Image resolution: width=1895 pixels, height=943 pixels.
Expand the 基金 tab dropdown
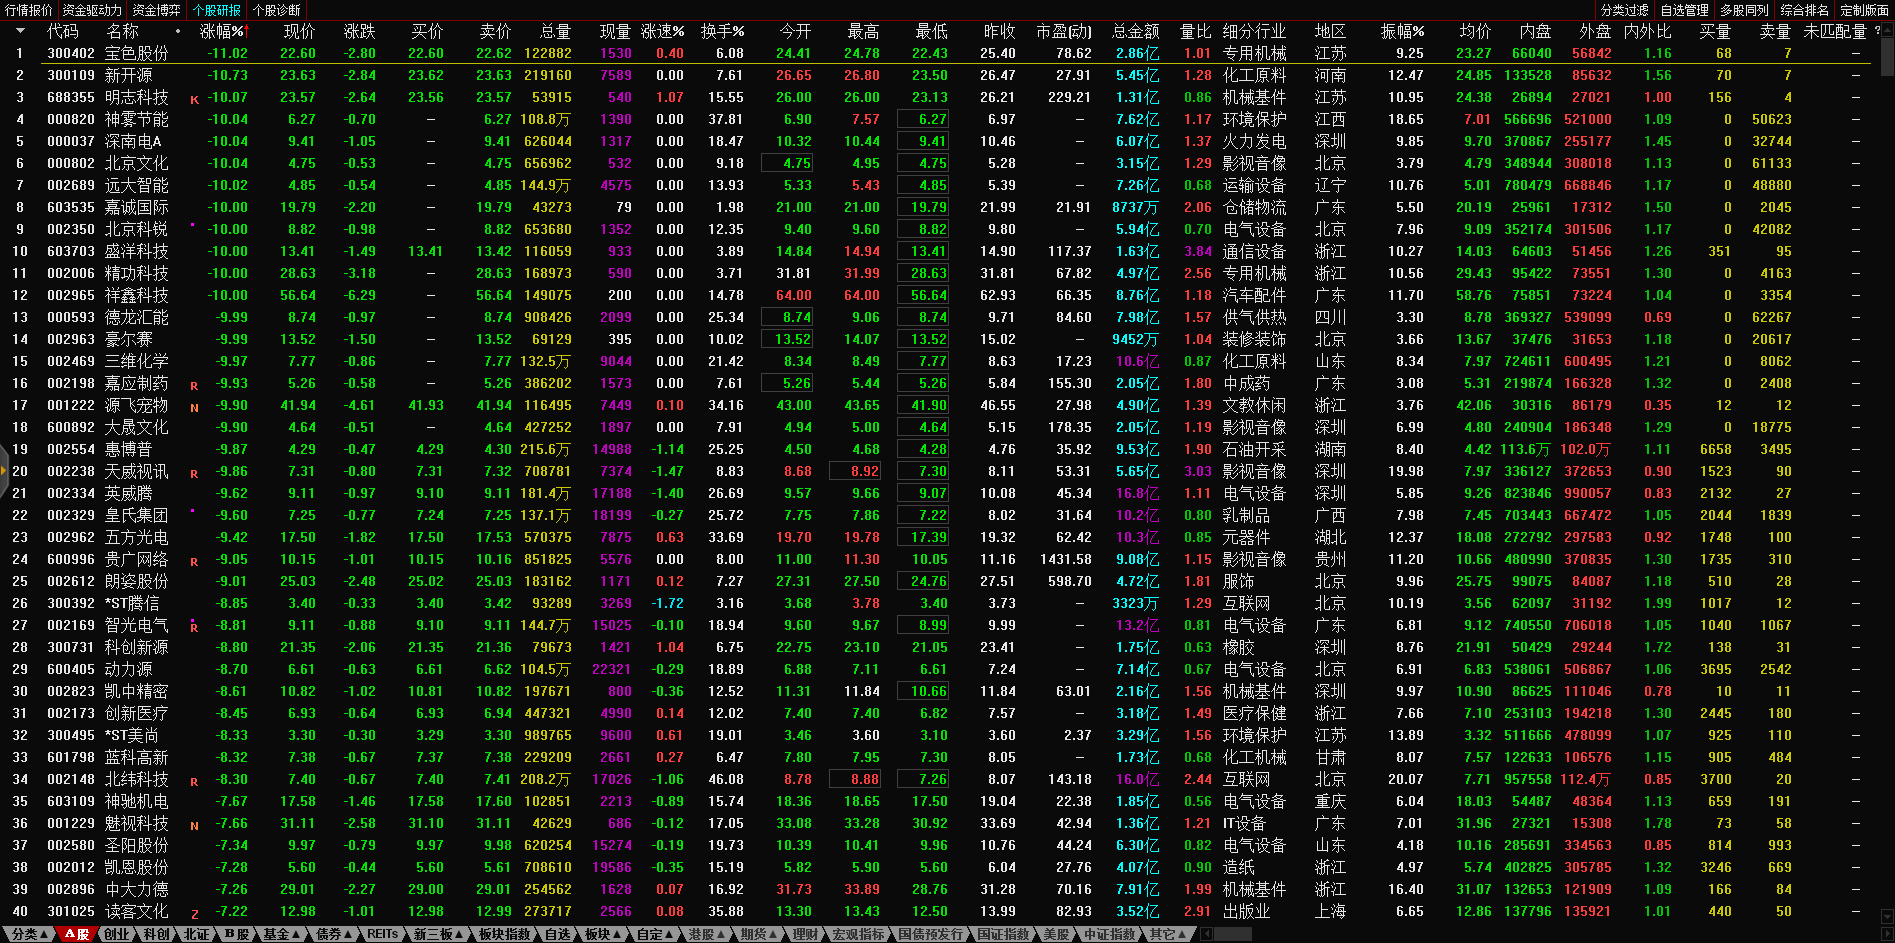(x=281, y=934)
